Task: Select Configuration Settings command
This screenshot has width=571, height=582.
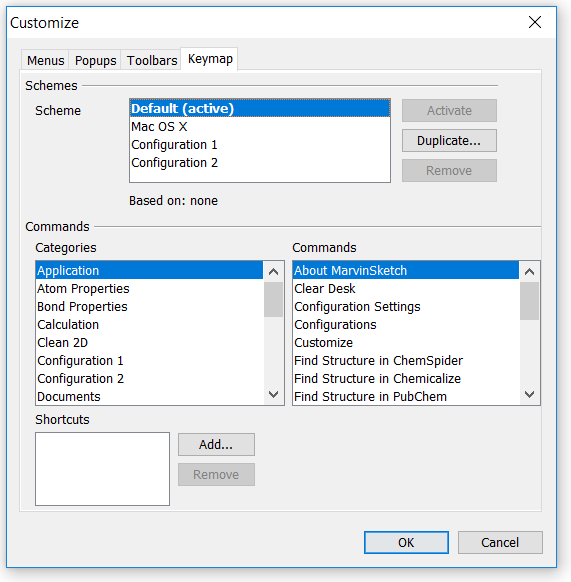Action: coord(406,307)
